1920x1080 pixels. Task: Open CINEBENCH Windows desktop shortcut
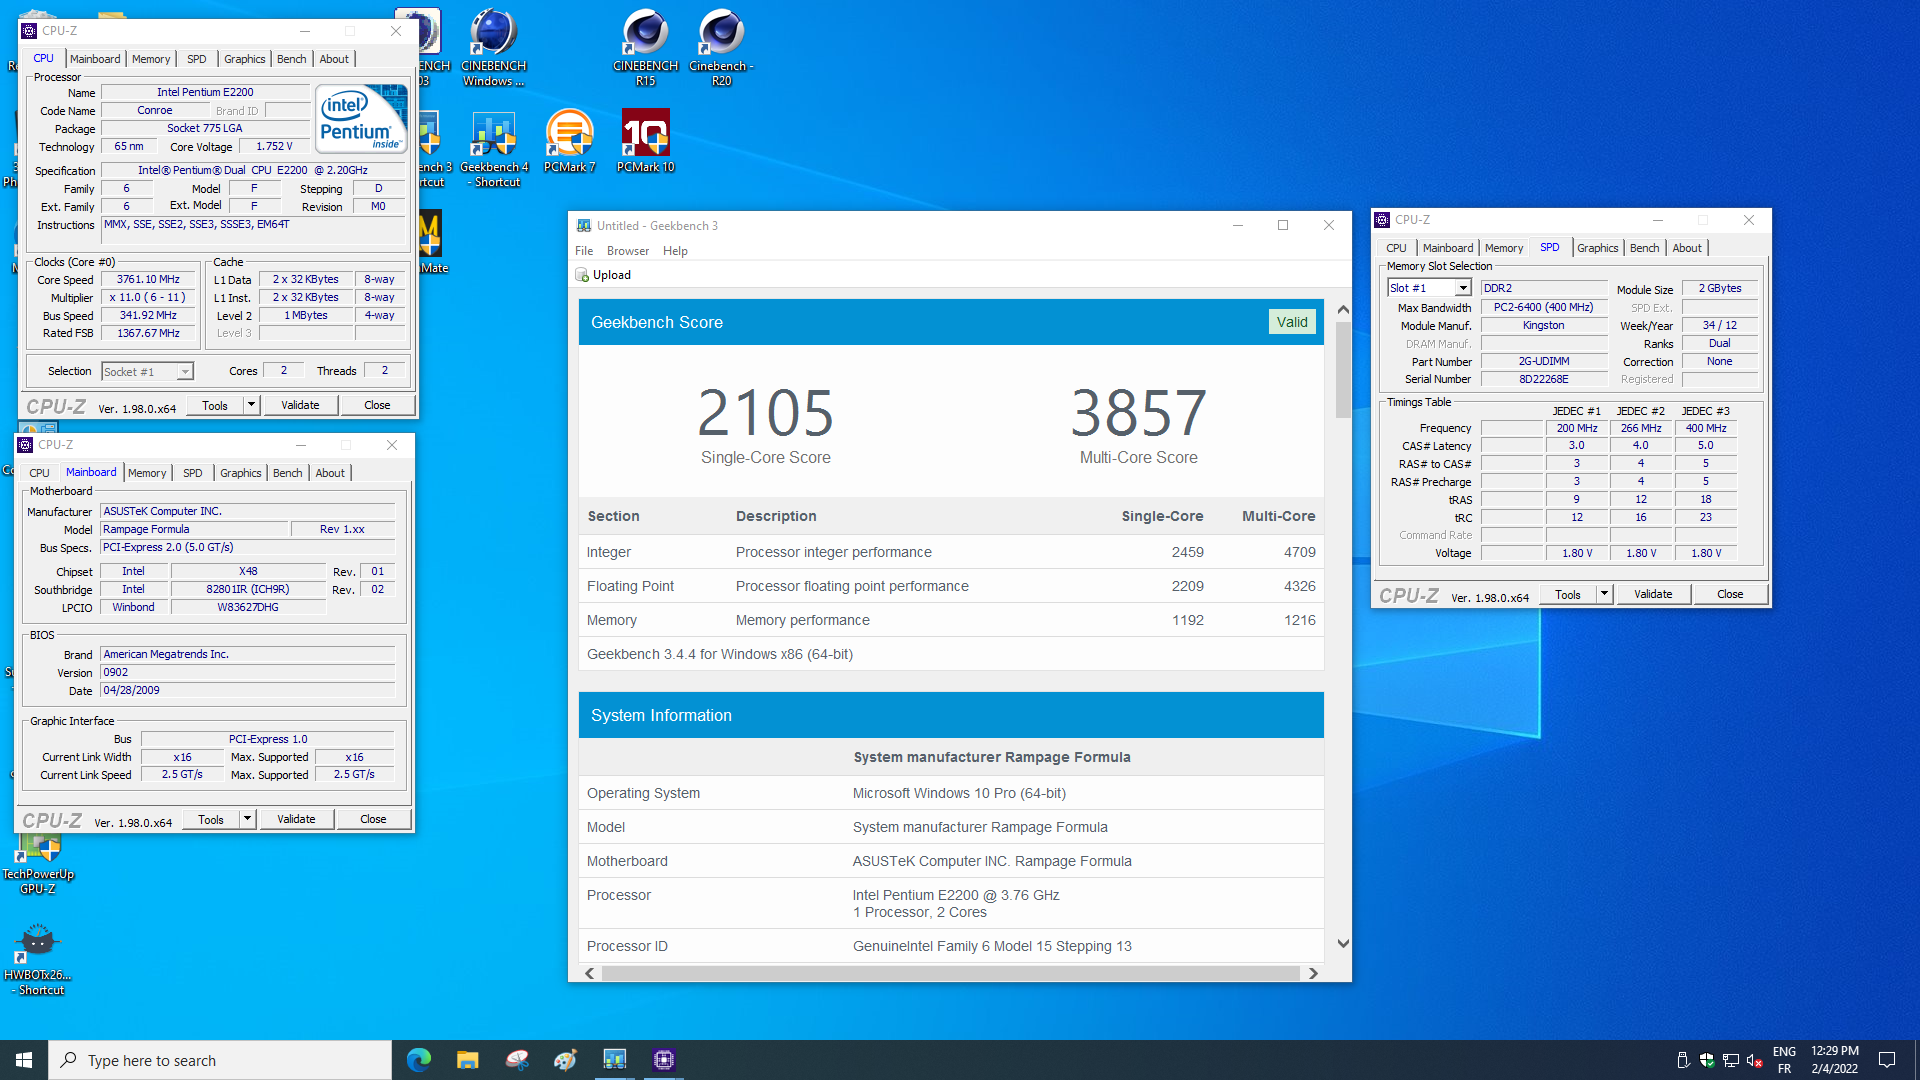point(493,47)
